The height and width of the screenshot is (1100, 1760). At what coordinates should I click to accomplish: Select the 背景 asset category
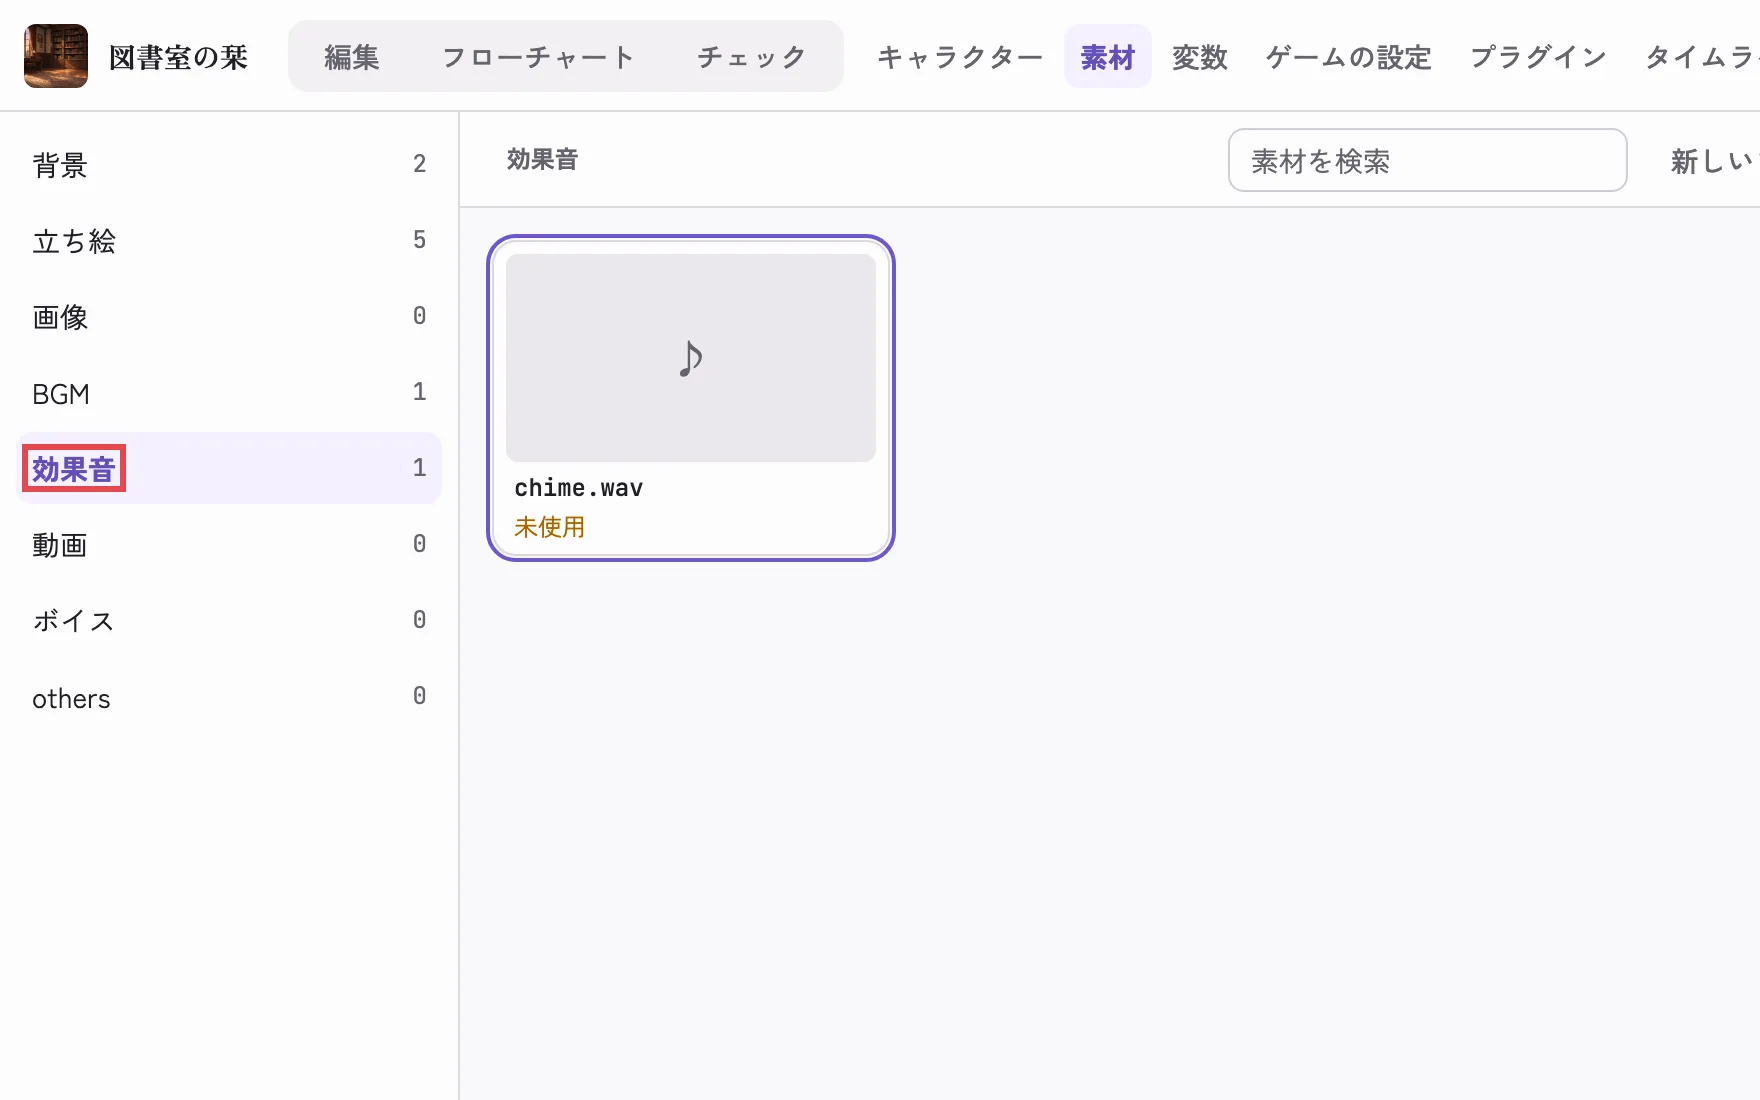click(230, 164)
